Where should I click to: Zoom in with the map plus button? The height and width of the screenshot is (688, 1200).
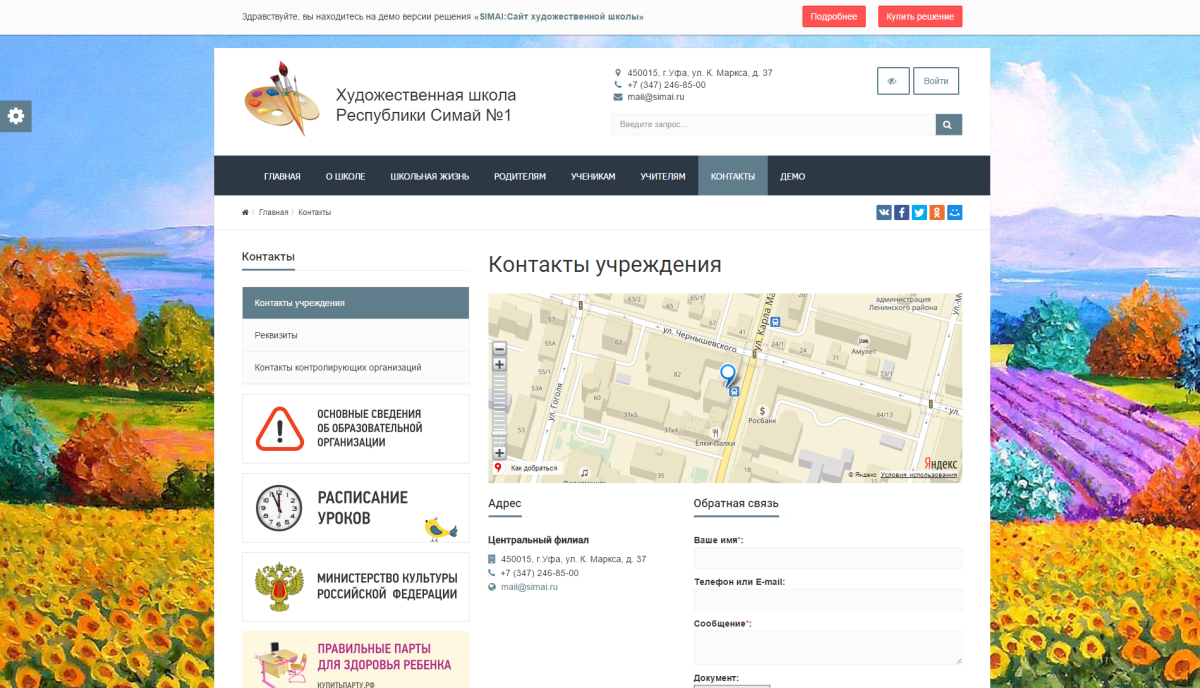(x=499, y=364)
